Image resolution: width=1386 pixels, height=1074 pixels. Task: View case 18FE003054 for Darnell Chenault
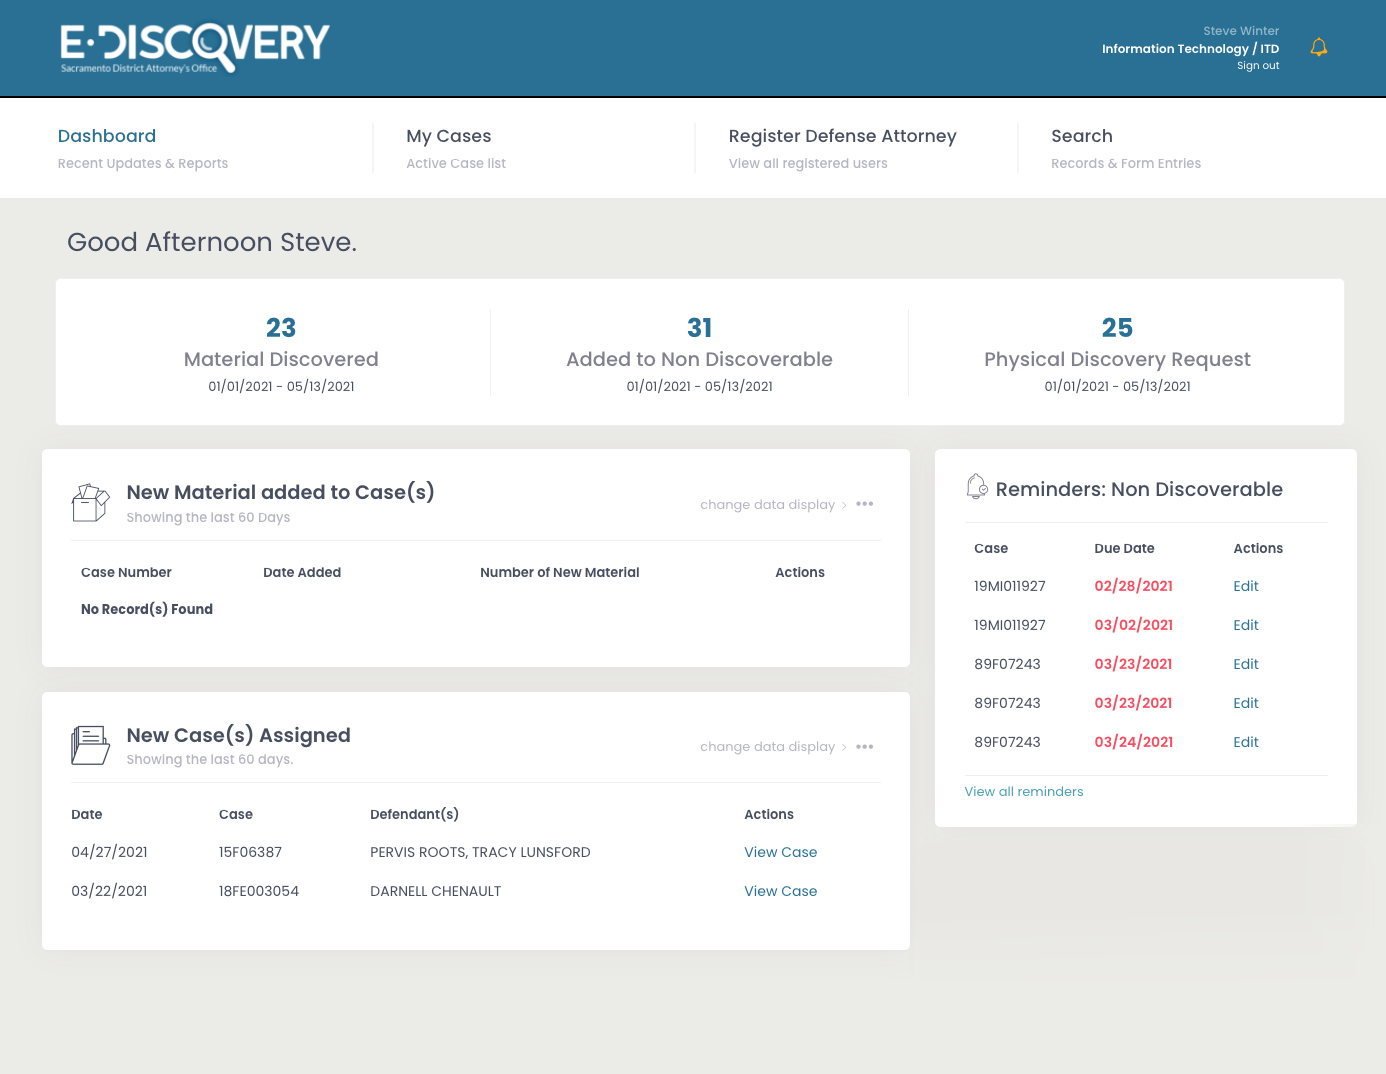point(781,891)
